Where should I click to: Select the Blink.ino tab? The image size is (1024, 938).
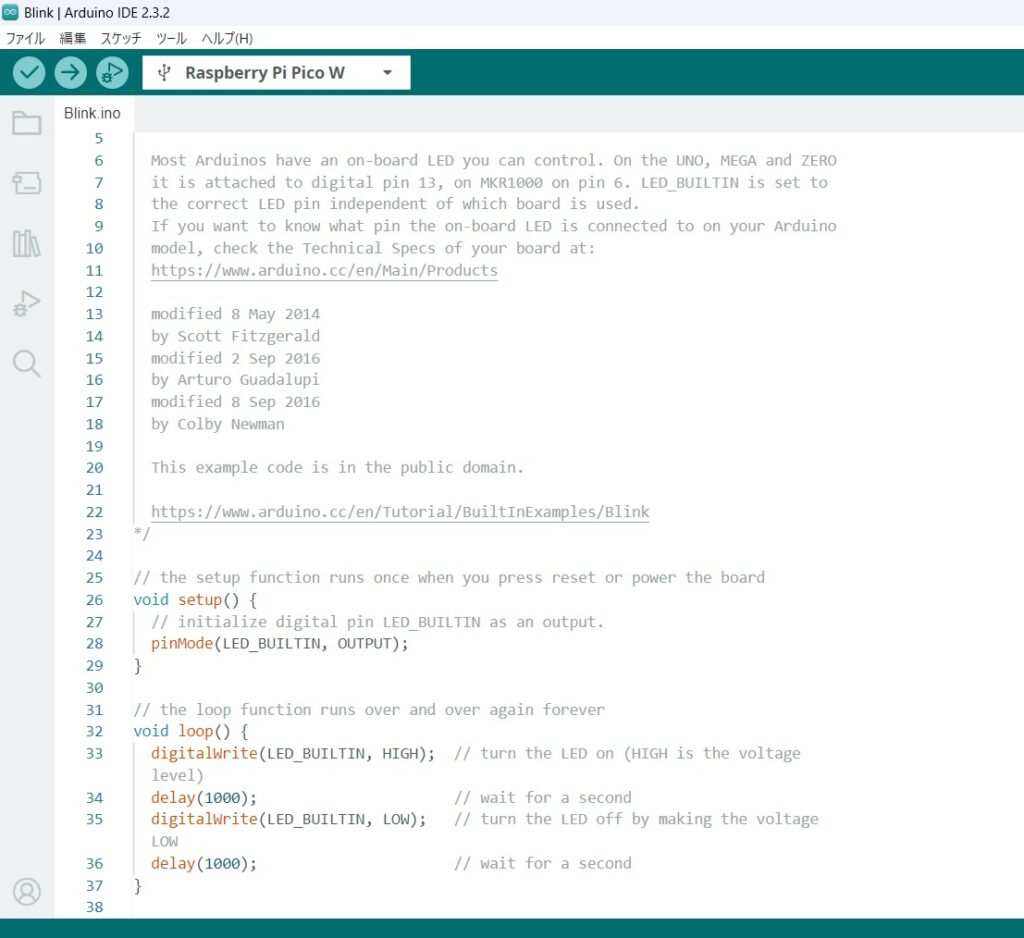pos(92,113)
